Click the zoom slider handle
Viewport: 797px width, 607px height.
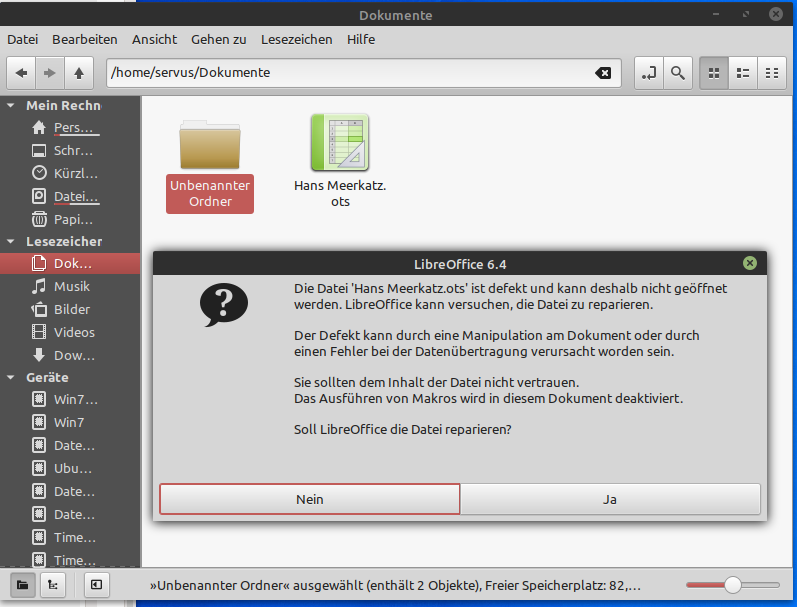click(732, 585)
